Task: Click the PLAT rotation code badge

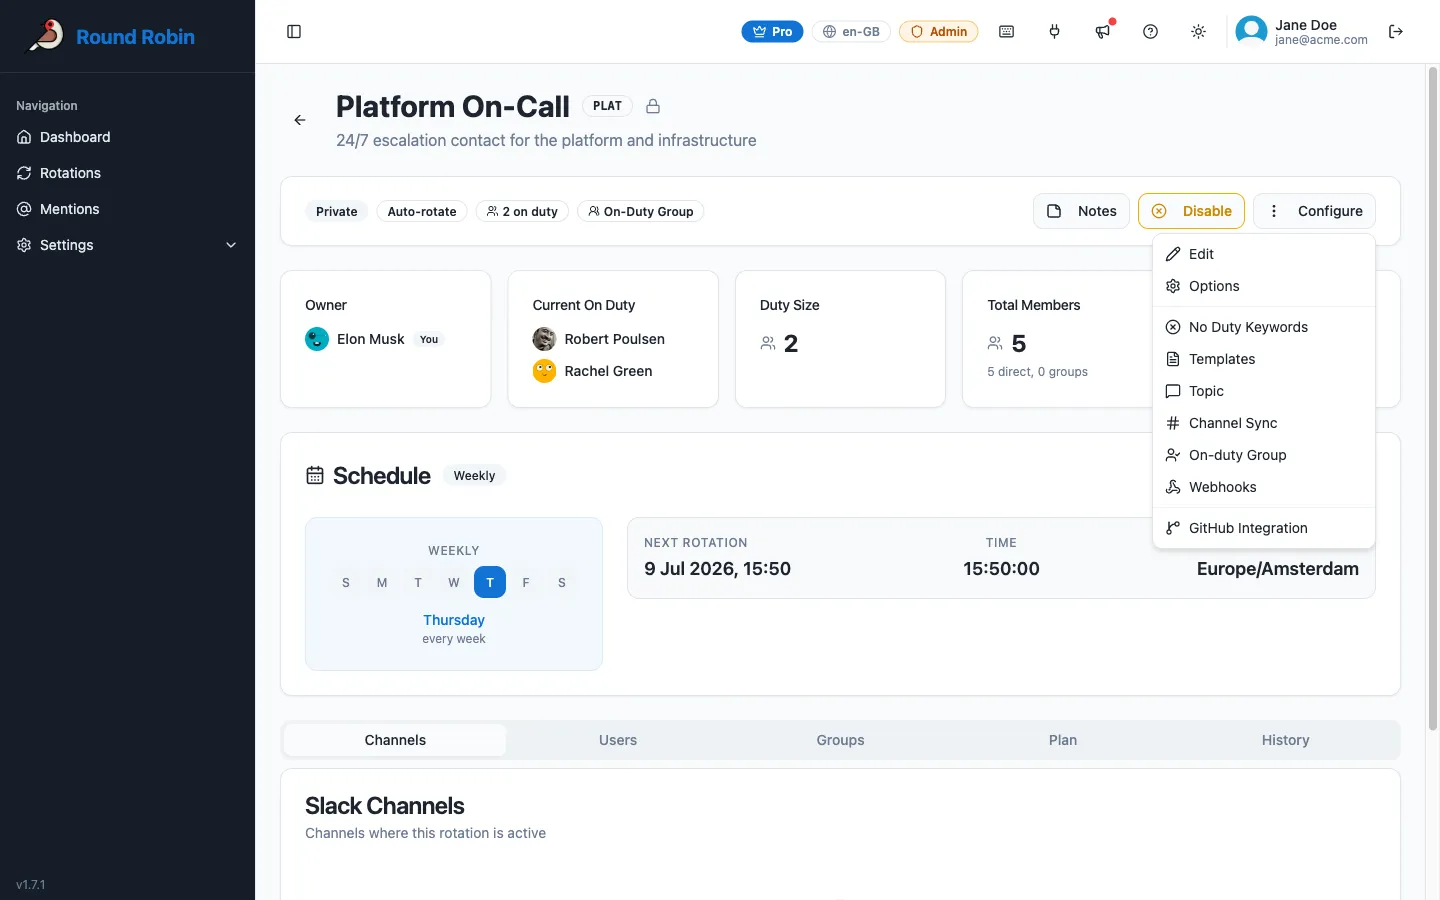Action: tap(607, 106)
